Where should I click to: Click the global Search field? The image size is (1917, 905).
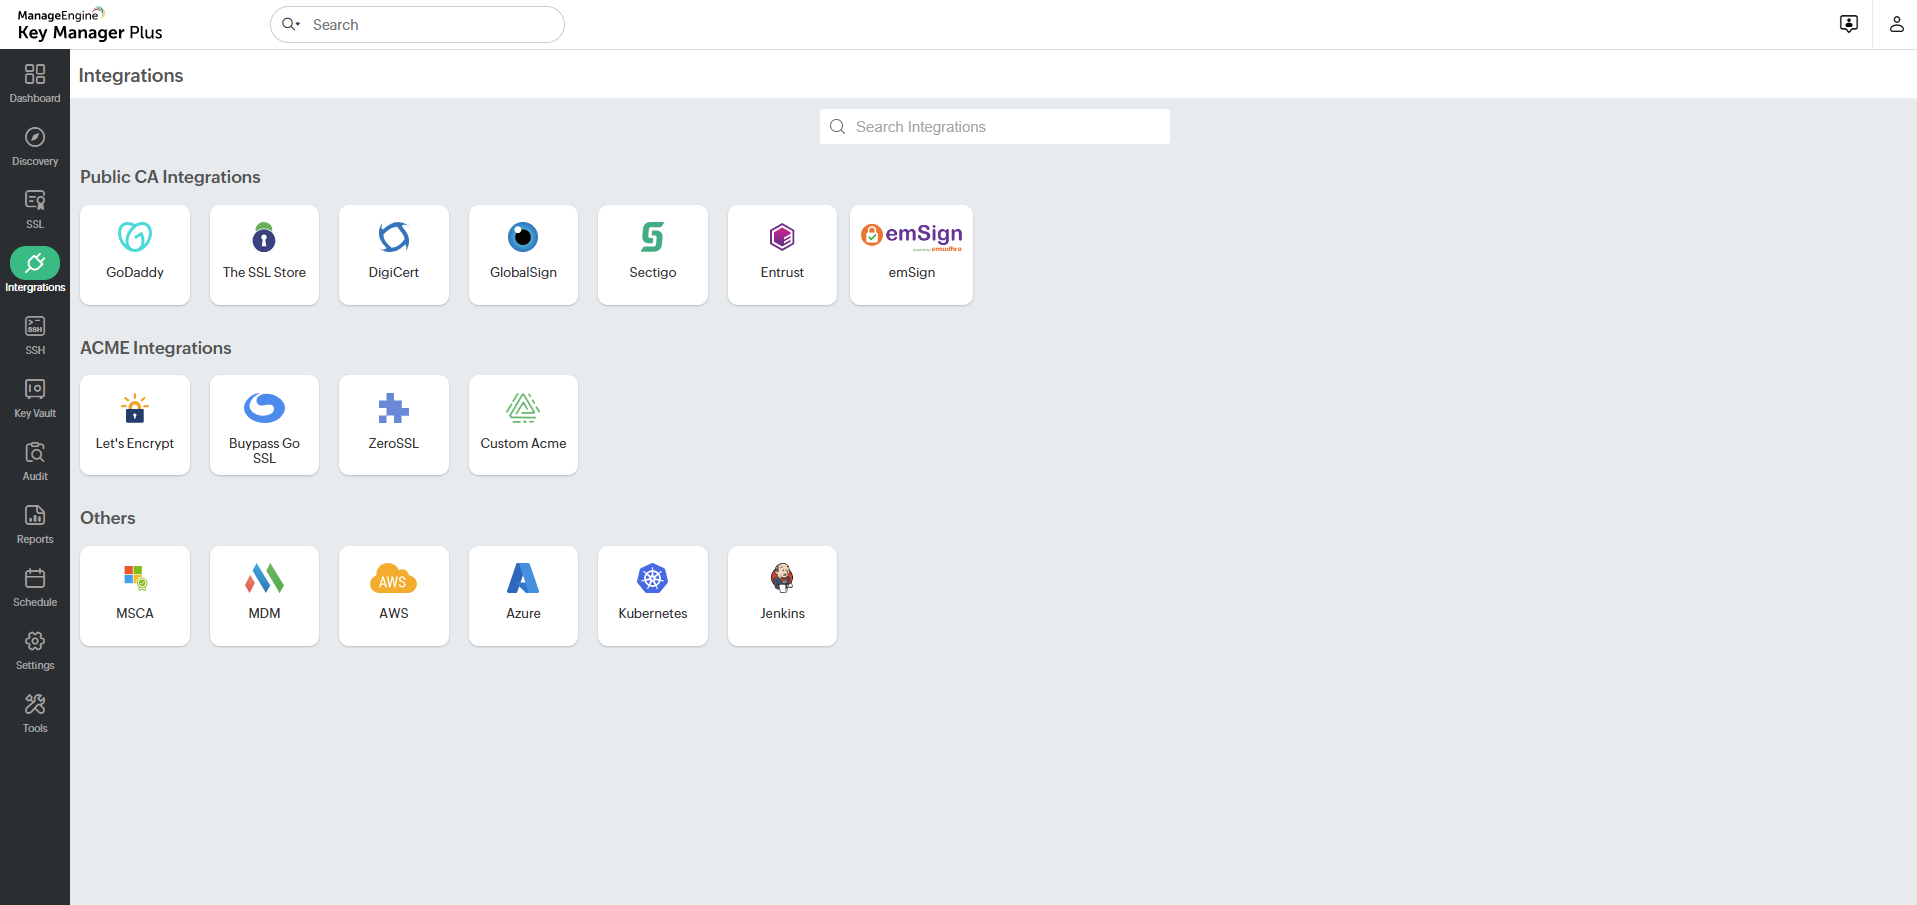tap(417, 24)
